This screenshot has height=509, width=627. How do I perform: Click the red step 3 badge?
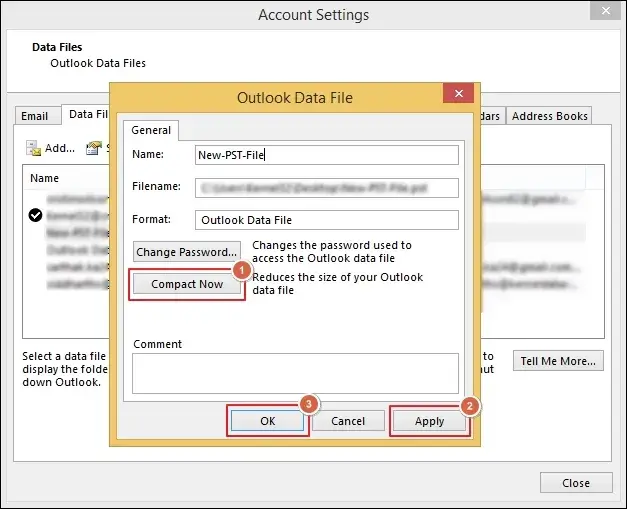310,406
